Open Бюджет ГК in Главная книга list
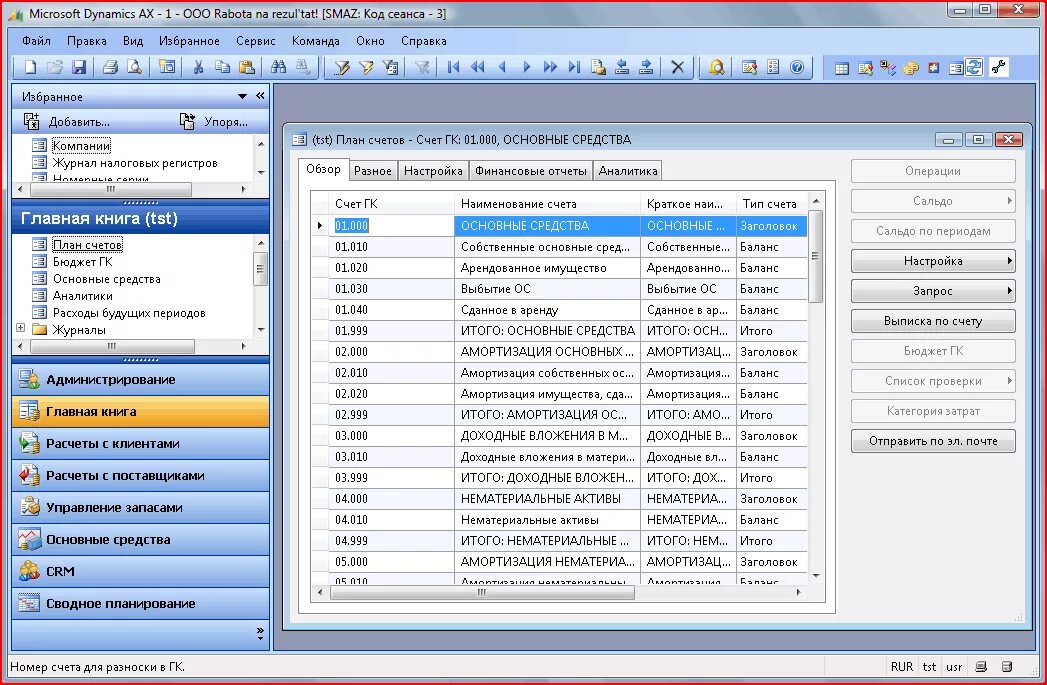1047x685 pixels. 82,262
